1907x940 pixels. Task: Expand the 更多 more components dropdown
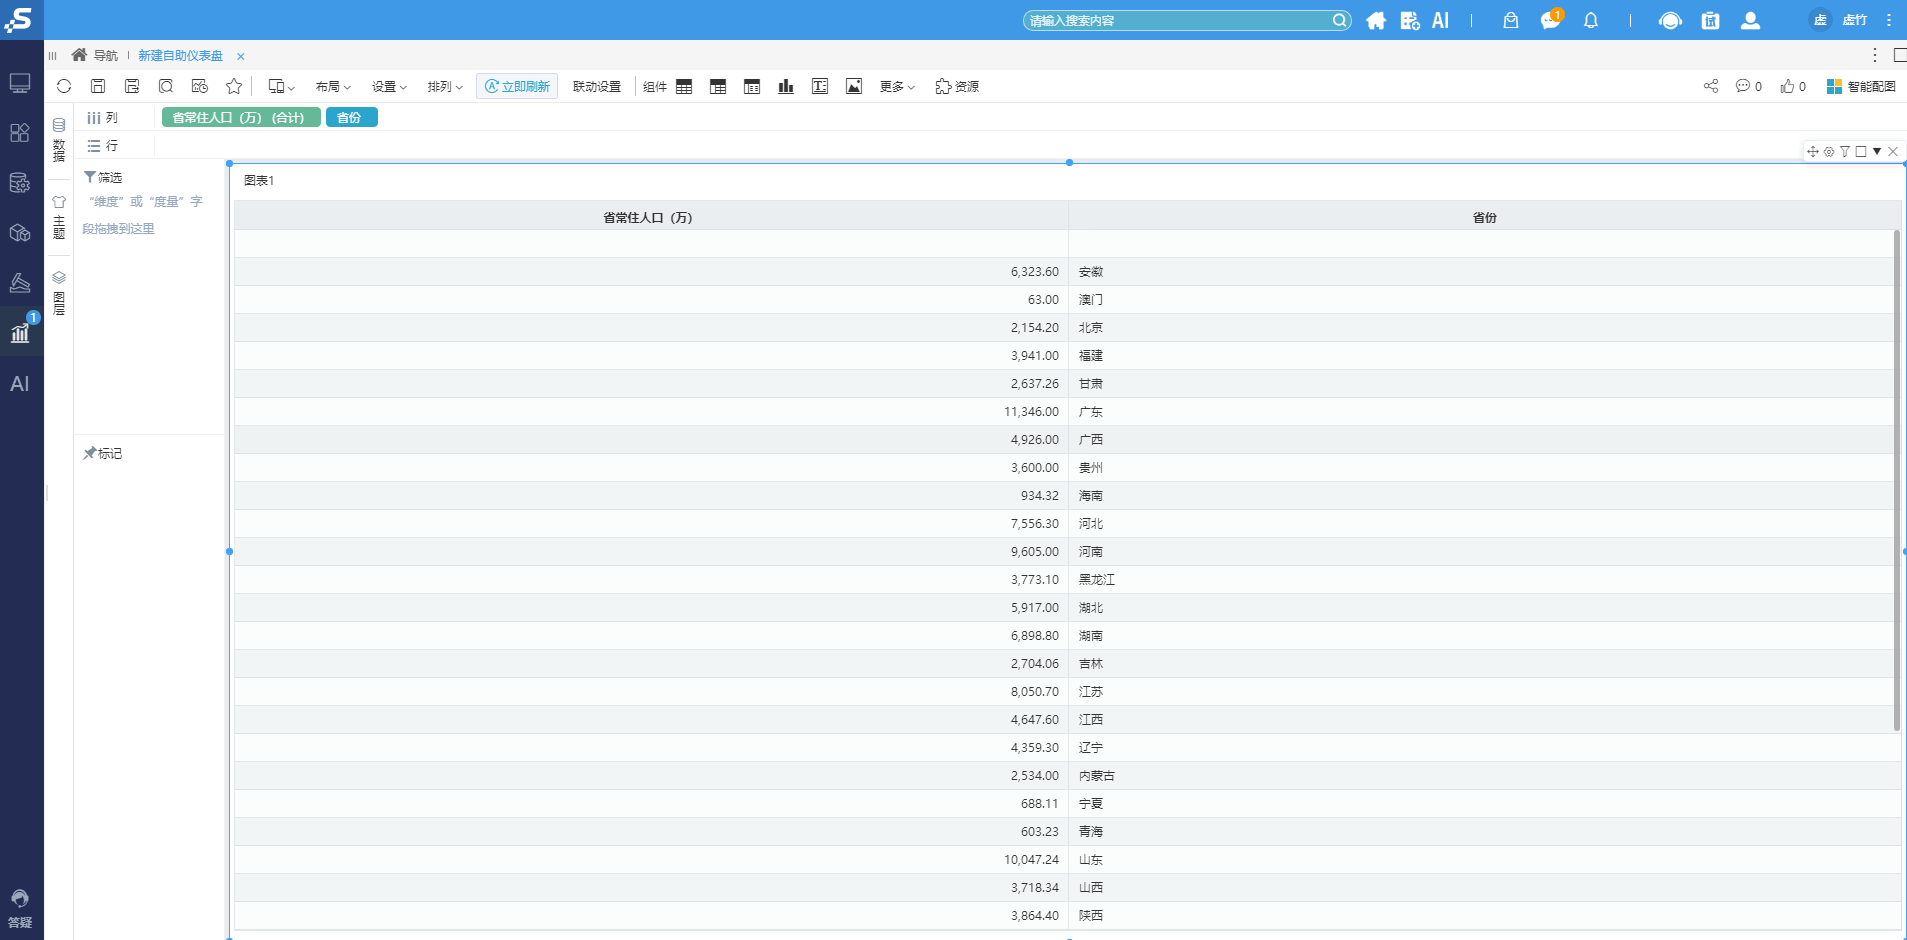[x=897, y=87]
